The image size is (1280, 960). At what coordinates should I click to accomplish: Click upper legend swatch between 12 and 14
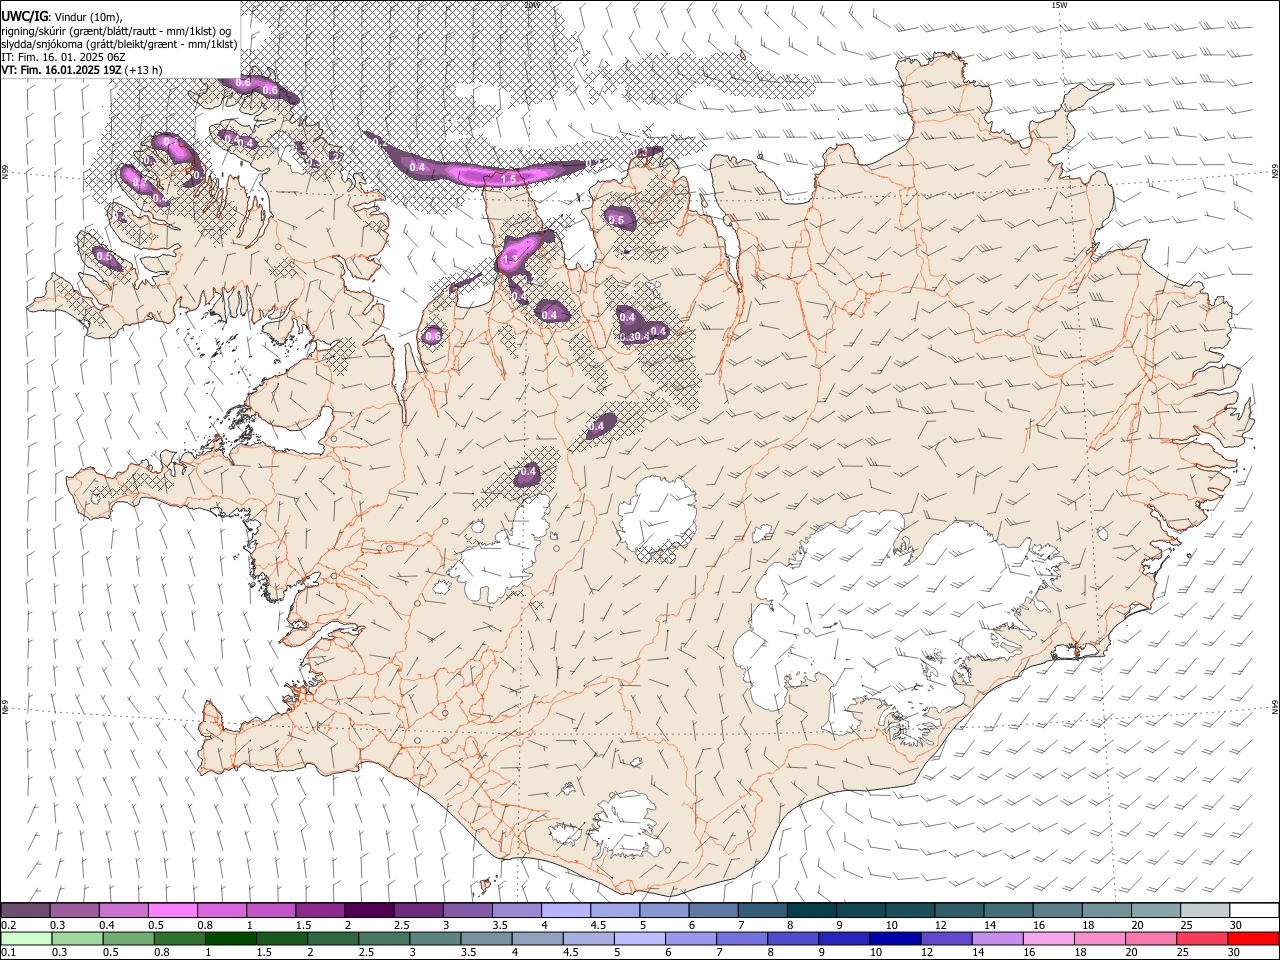(958, 910)
